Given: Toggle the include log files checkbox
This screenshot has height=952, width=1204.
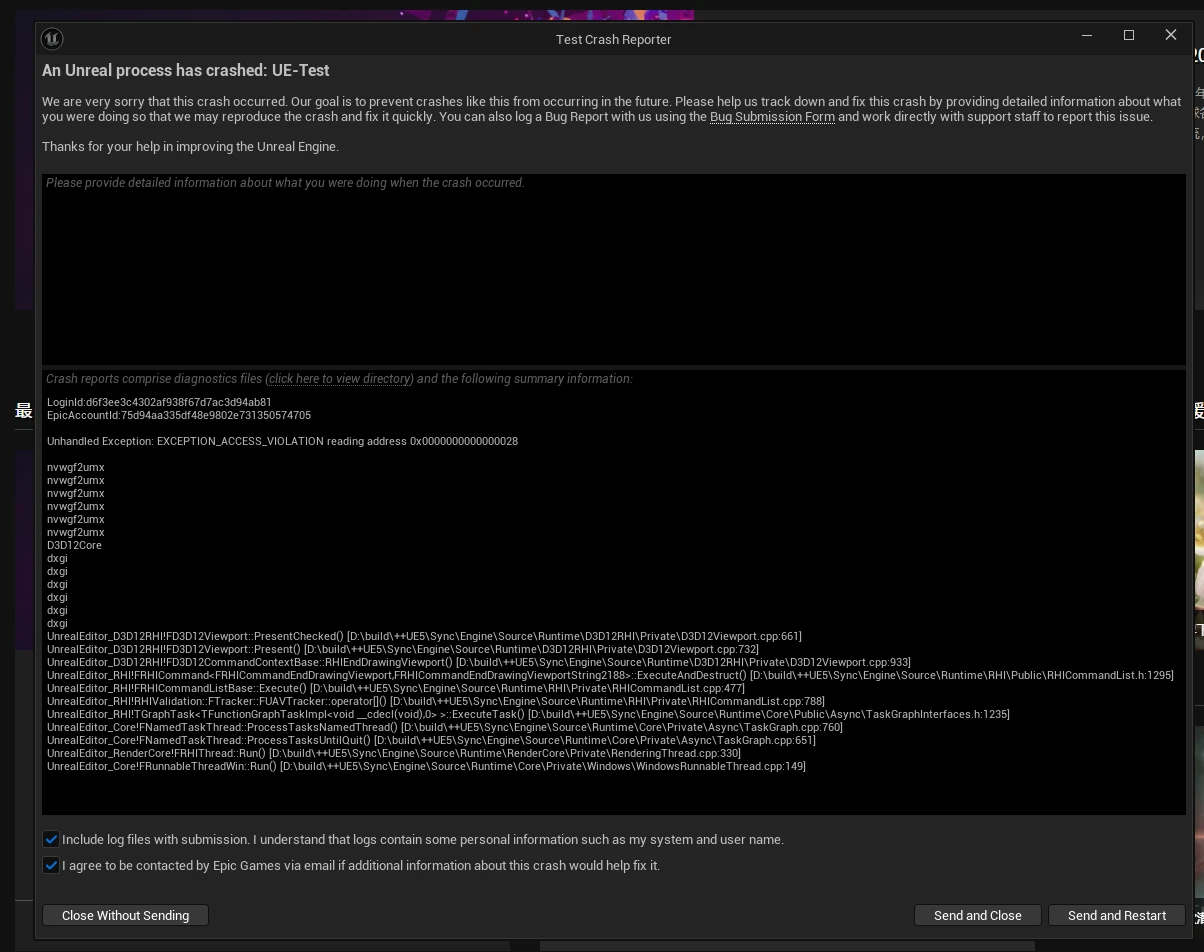Looking at the screenshot, I should [51, 839].
